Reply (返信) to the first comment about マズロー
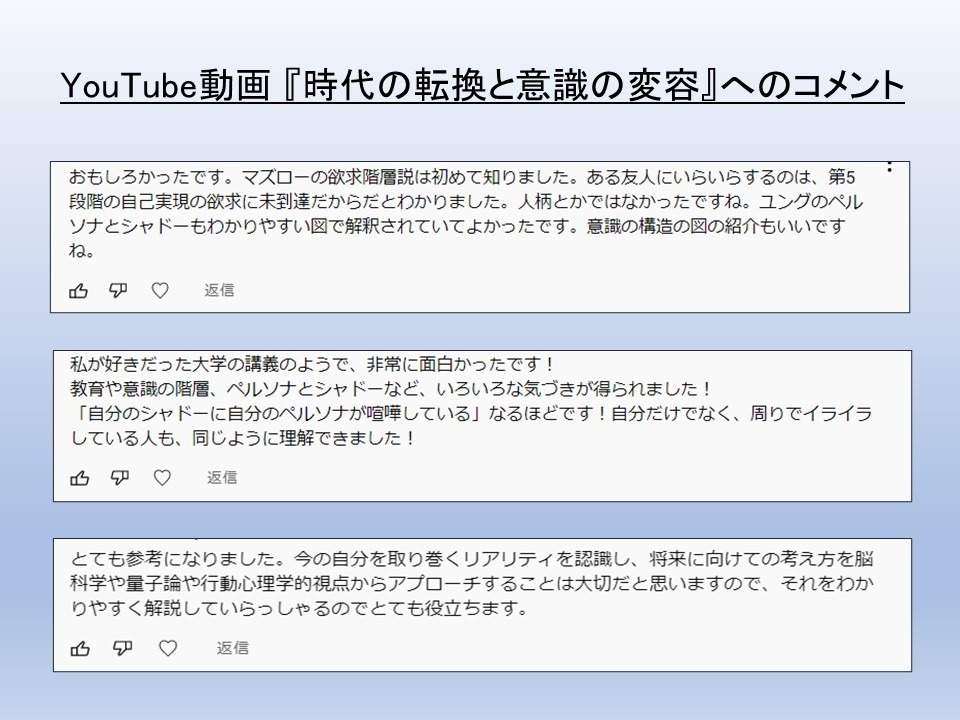This screenshot has width=960, height=720. [219, 291]
